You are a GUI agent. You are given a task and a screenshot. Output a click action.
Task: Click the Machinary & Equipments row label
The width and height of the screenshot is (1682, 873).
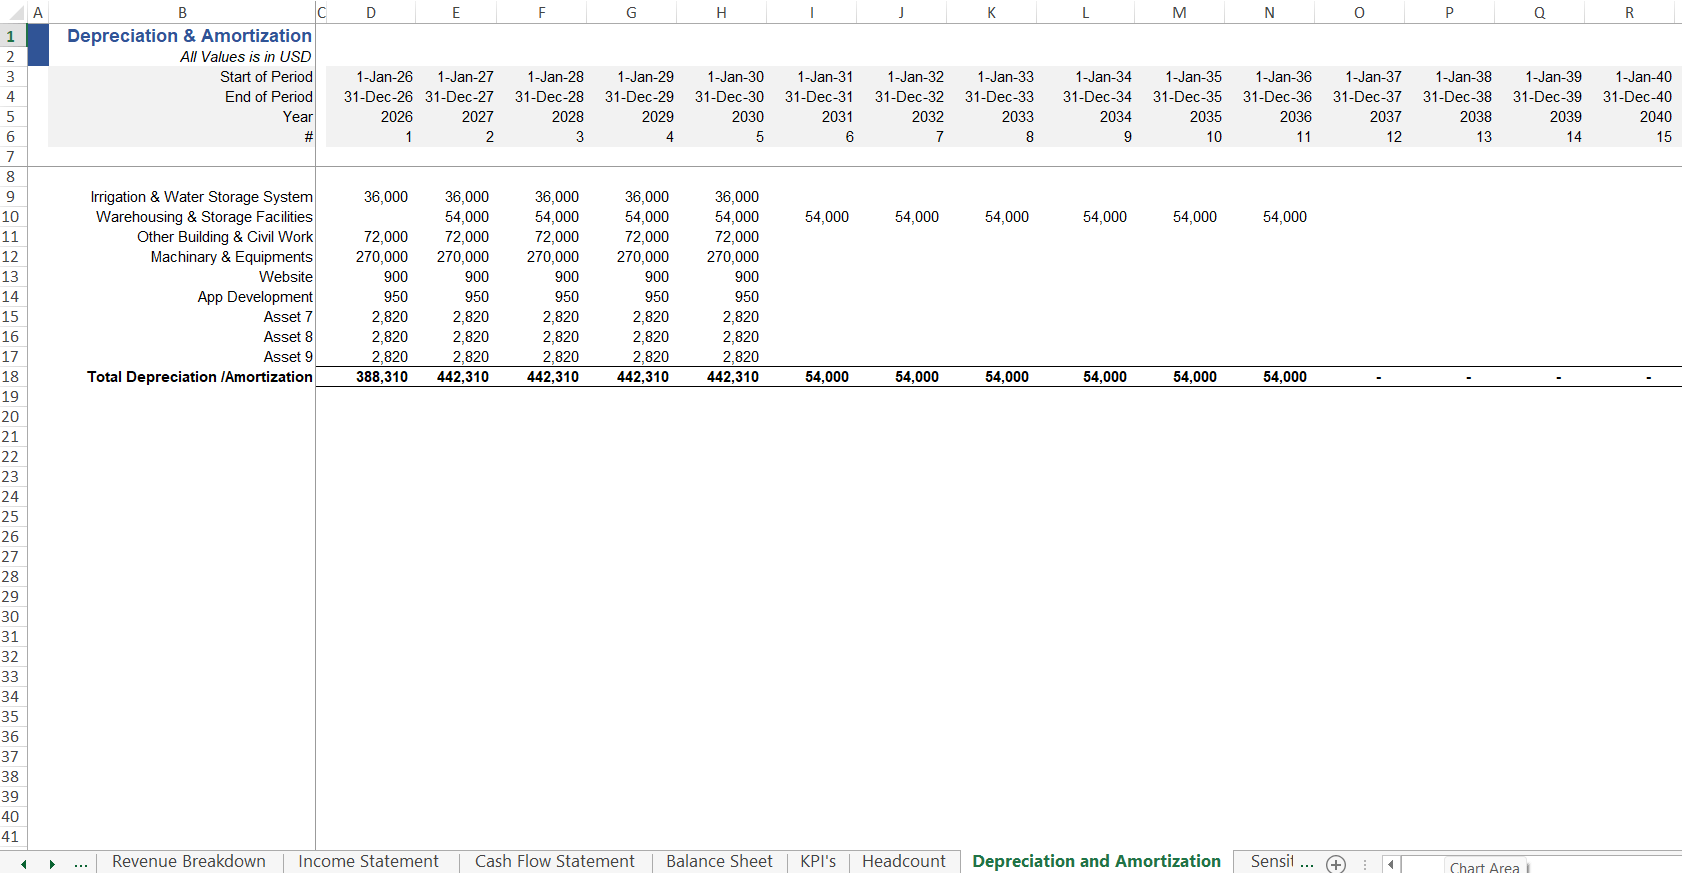231,257
